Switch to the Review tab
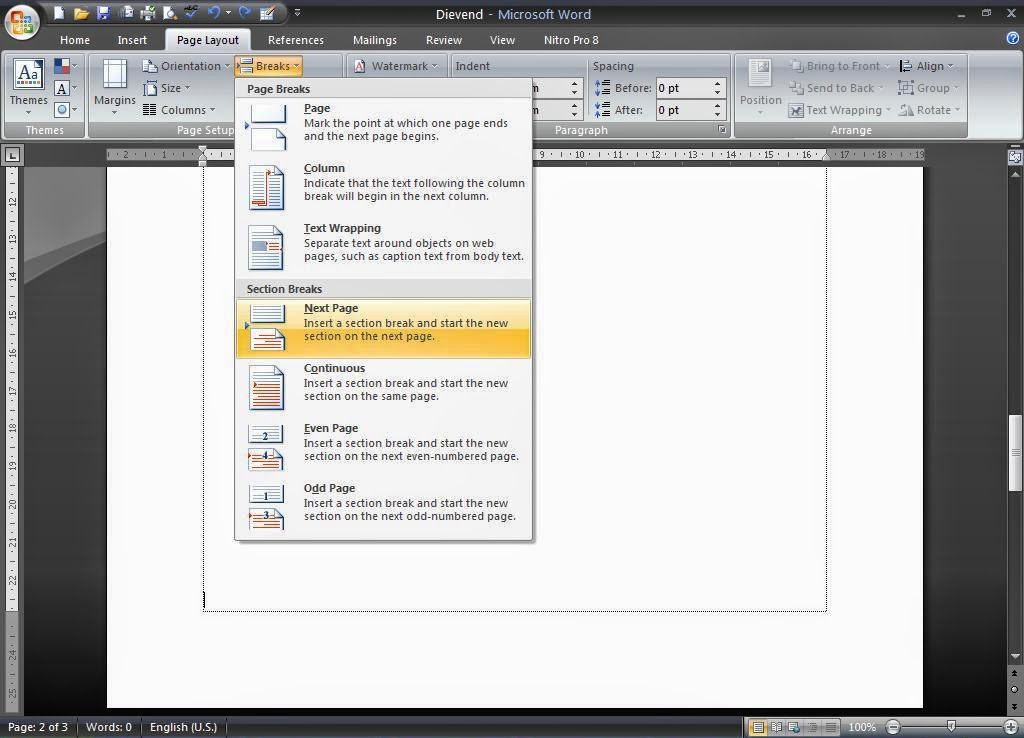Image resolution: width=1024 pixels, height=738 pixels. click(444, 40)
